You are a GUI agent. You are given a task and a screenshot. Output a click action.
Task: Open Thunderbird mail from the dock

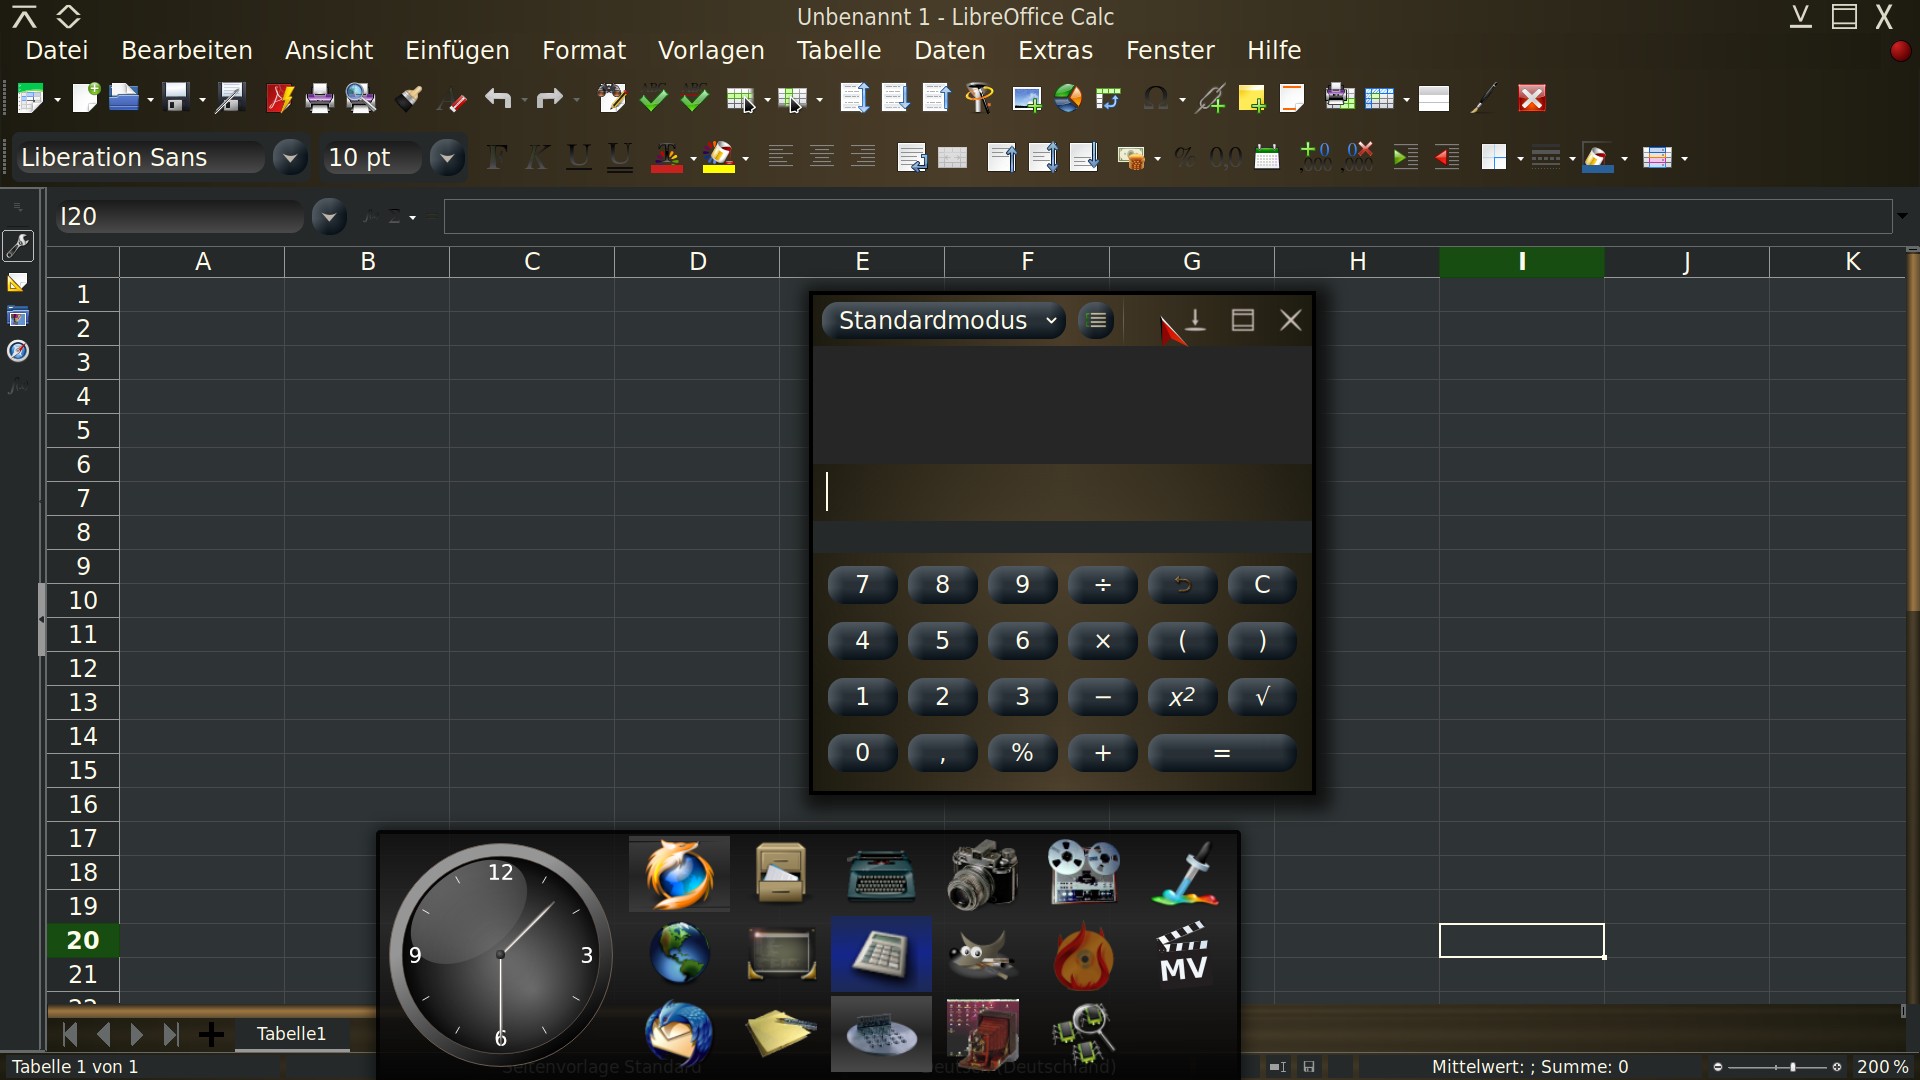(x=679, y=1032)
